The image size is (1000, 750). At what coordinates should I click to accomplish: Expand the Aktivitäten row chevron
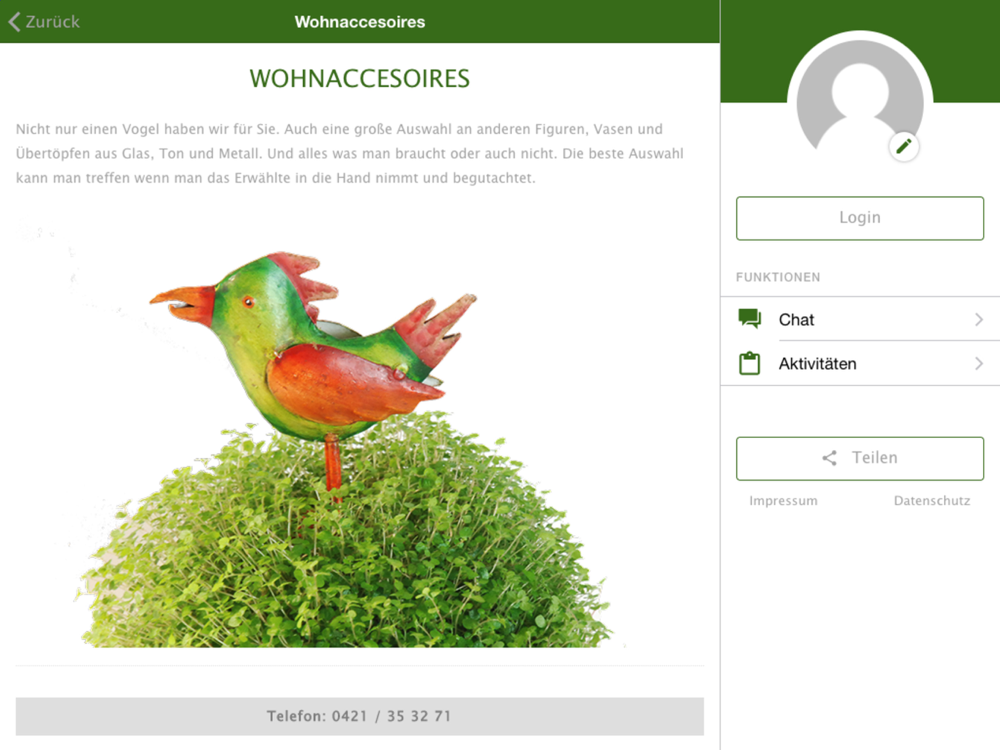(979, 364)
